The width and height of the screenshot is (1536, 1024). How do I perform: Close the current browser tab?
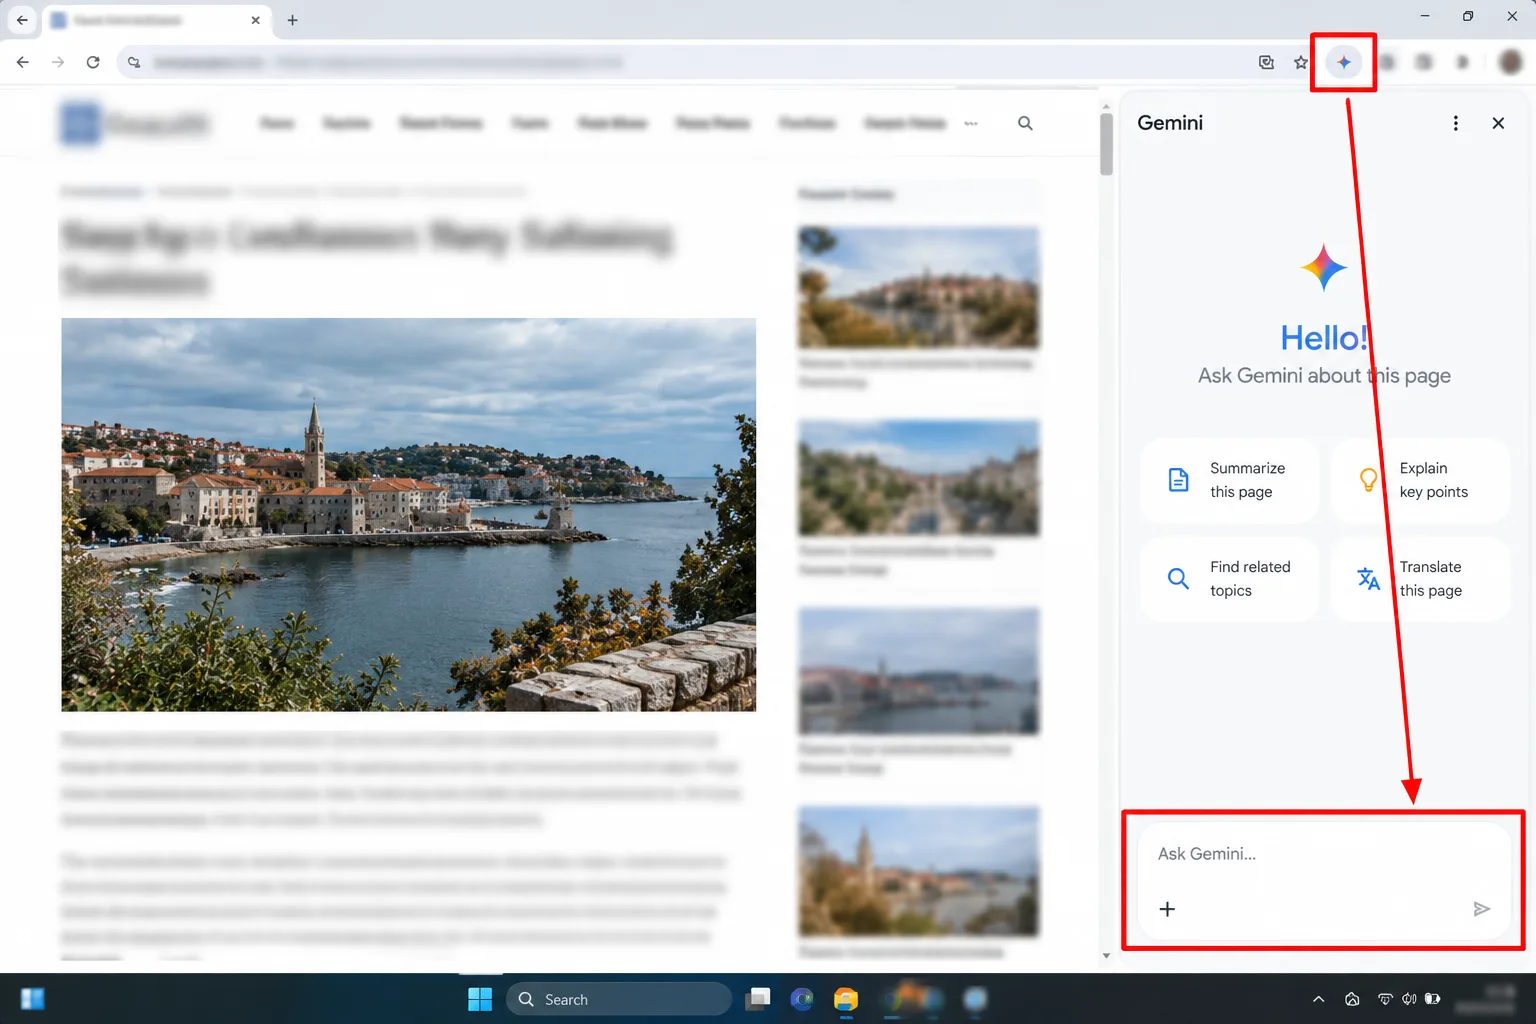256,20
